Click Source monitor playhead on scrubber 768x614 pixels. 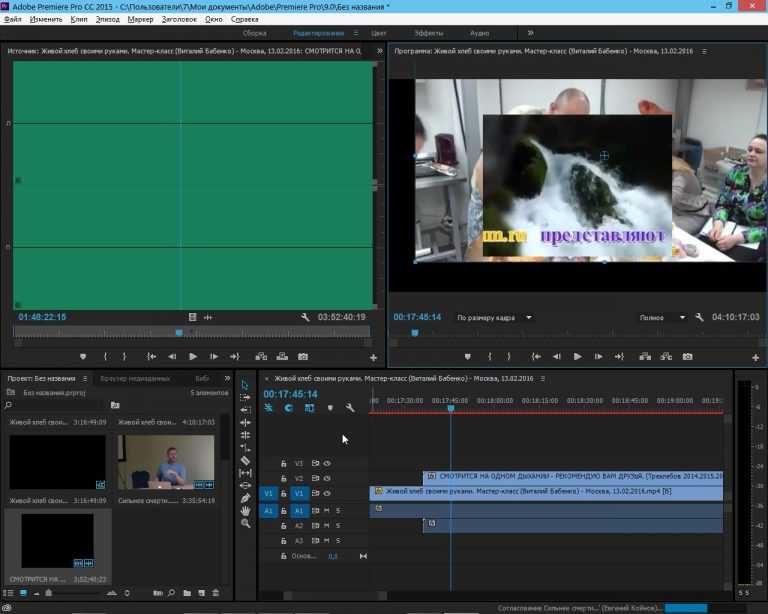click(179, 333)
